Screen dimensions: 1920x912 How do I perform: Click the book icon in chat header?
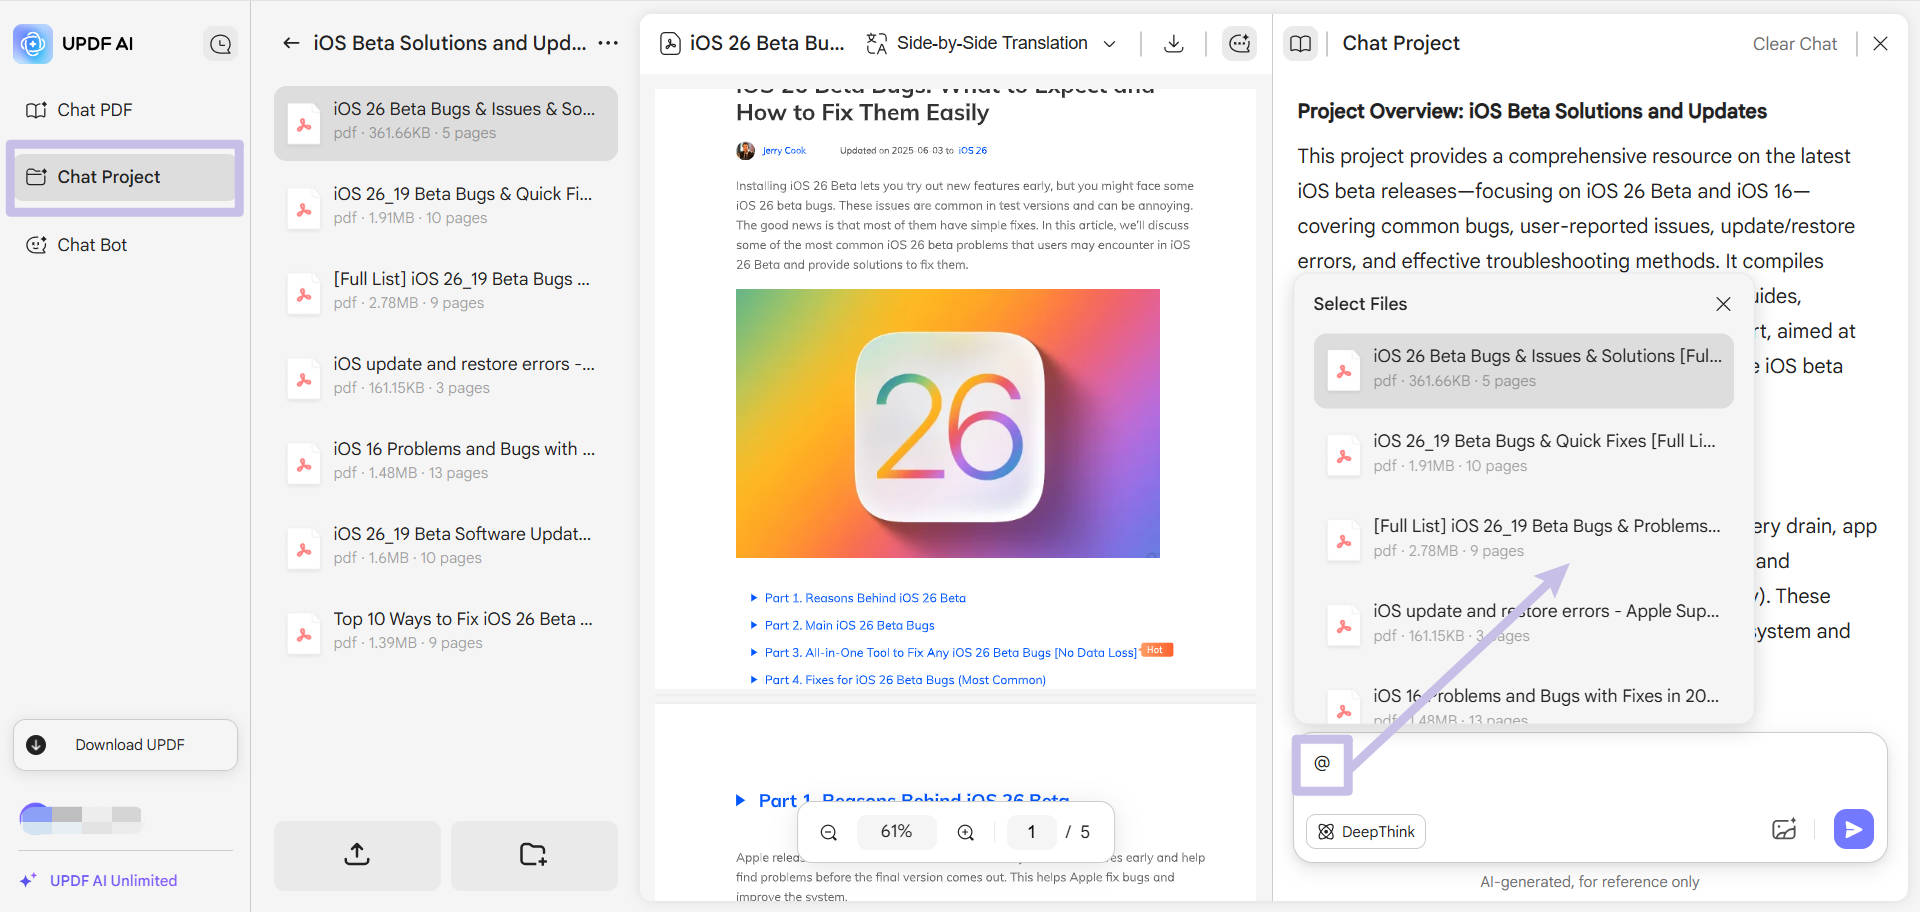1300,44
